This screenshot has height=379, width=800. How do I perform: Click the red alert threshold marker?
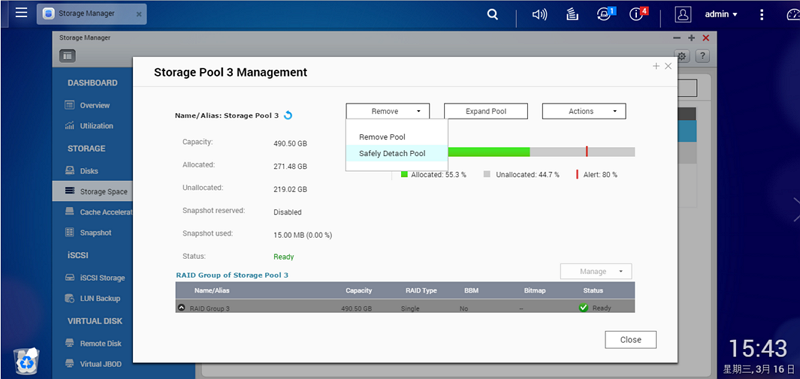coord(587,151)
